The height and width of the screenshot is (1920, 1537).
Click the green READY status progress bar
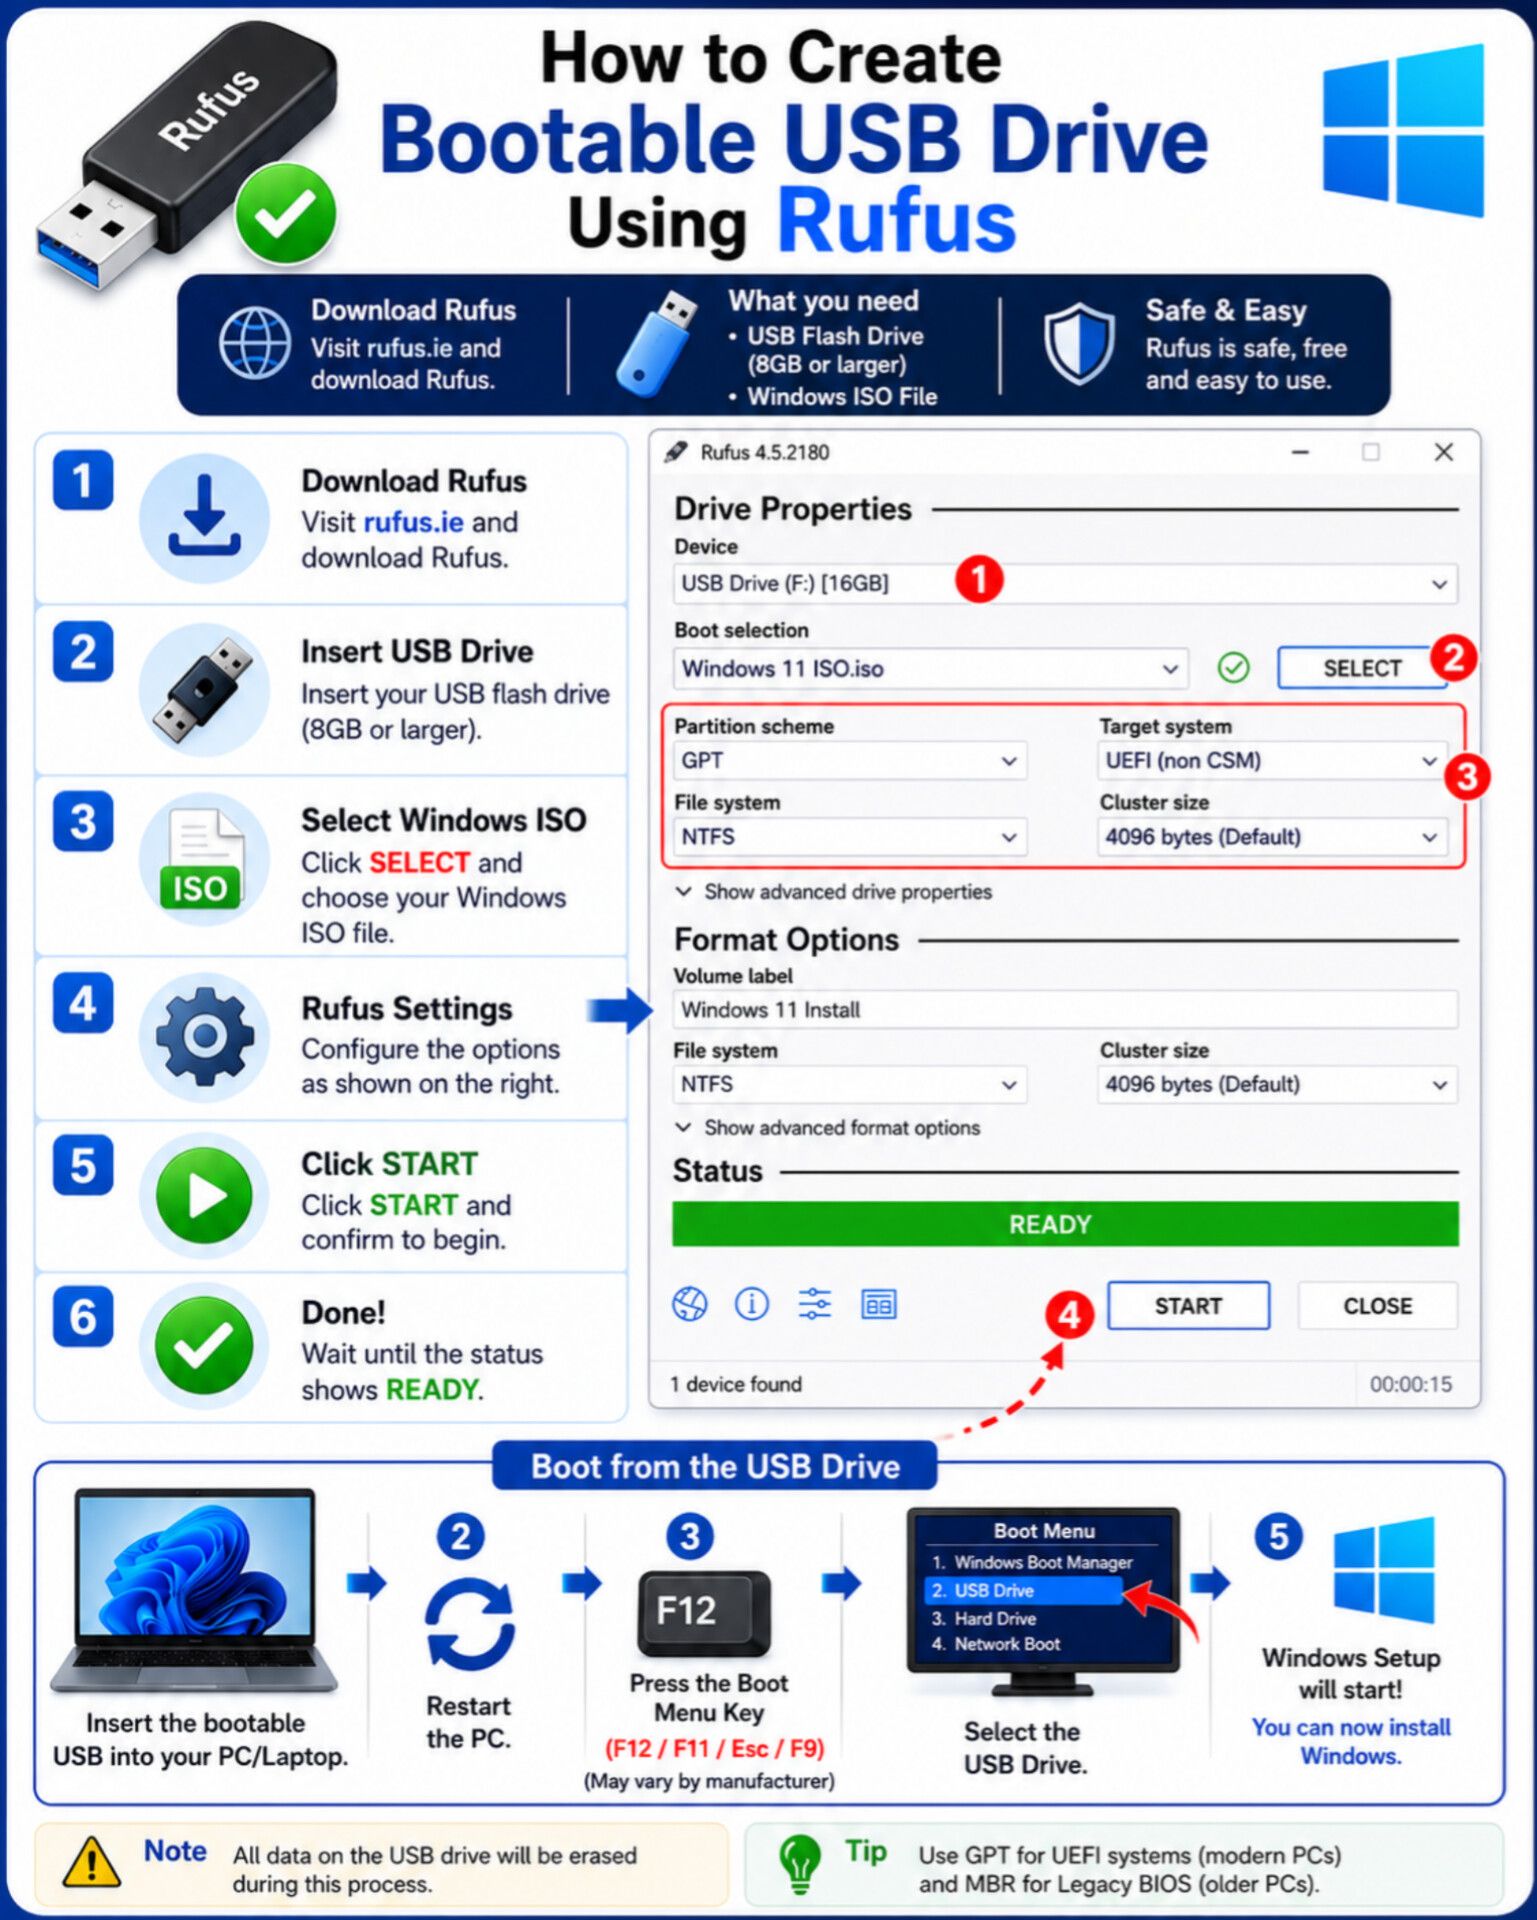(x=1065, y=1225)
